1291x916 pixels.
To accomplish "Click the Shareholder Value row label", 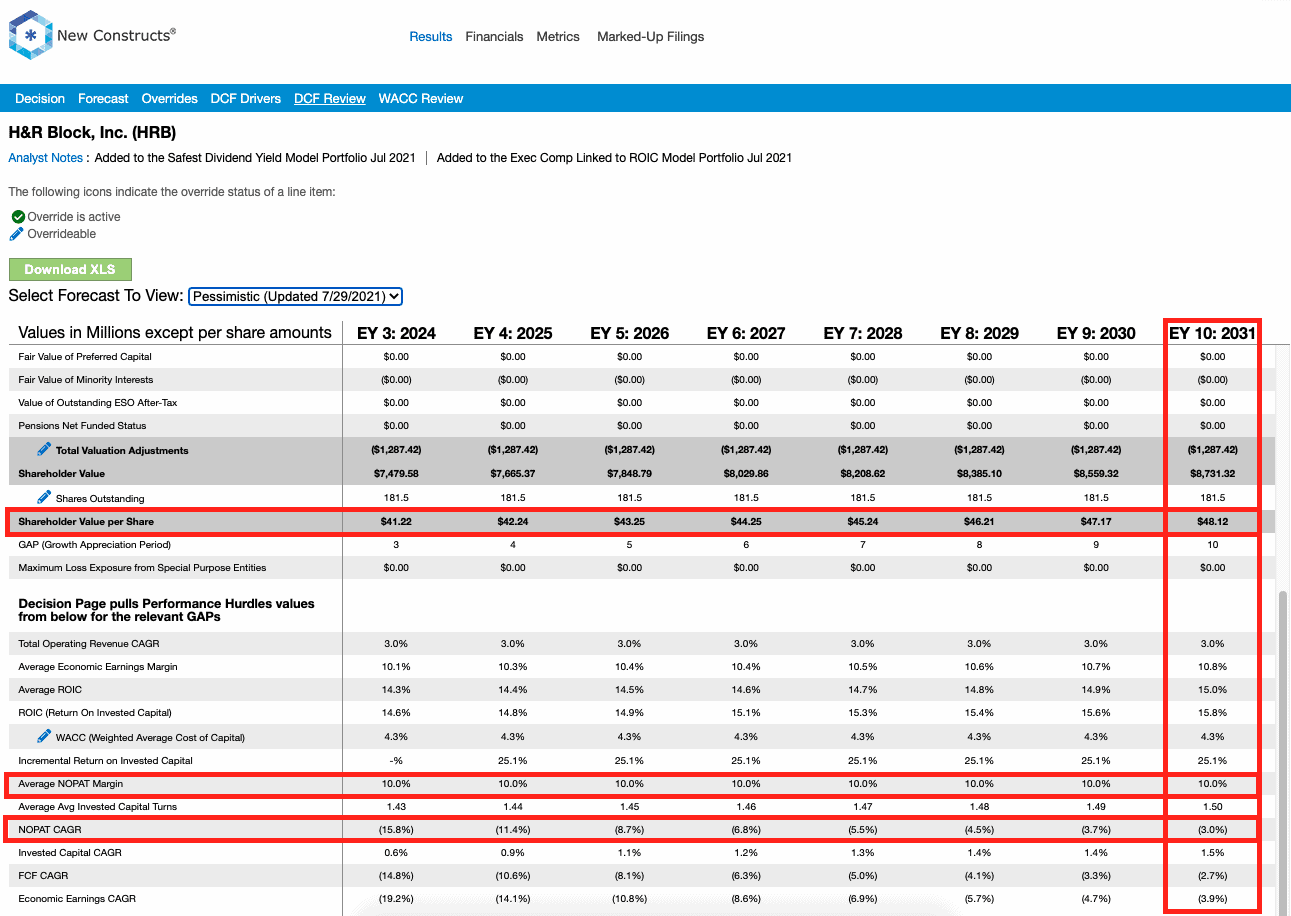I will click(x=61, y=474).
